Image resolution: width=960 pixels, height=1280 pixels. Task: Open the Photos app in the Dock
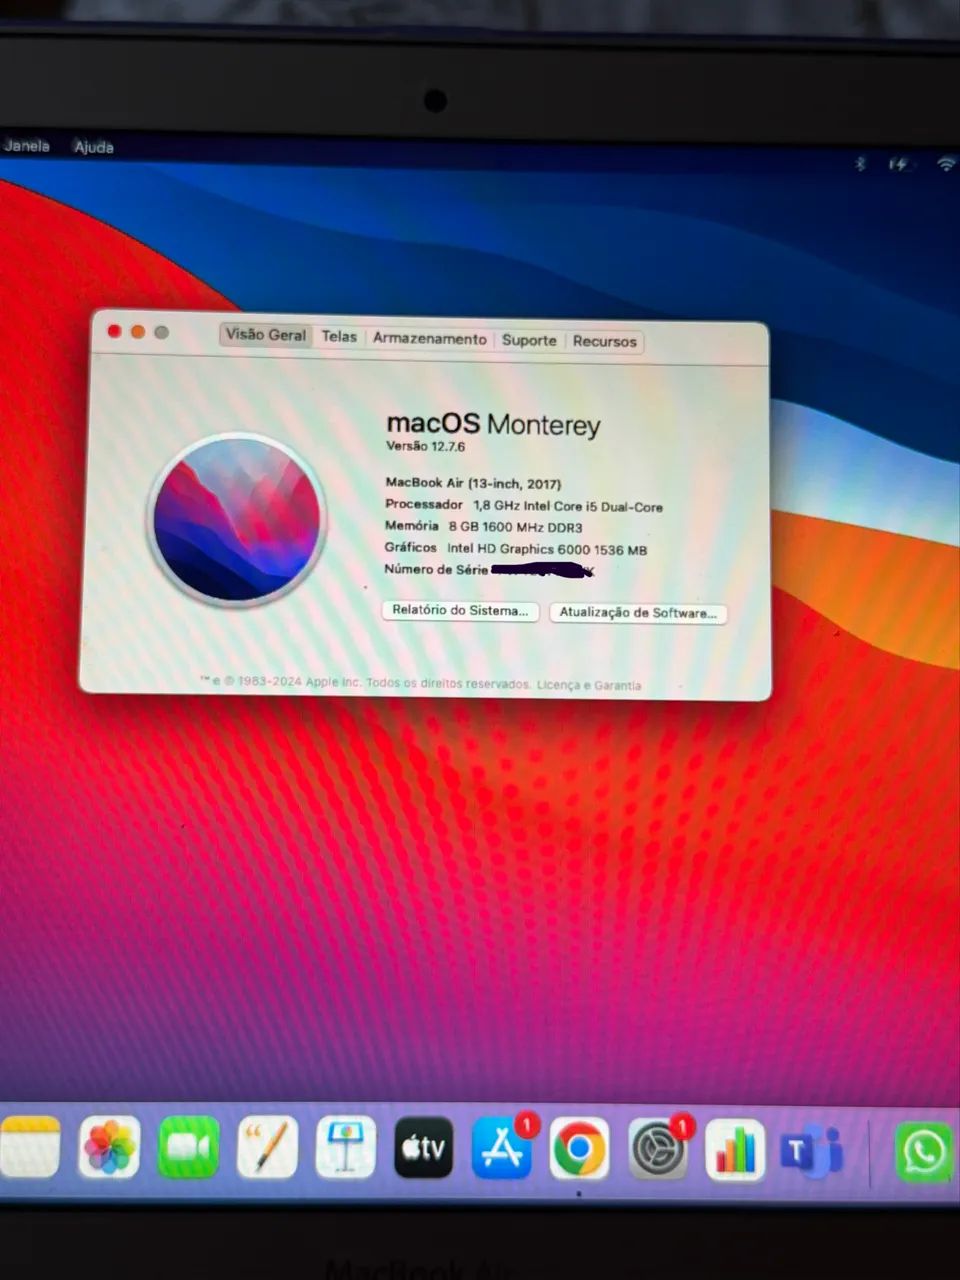tap(109, 1147)
